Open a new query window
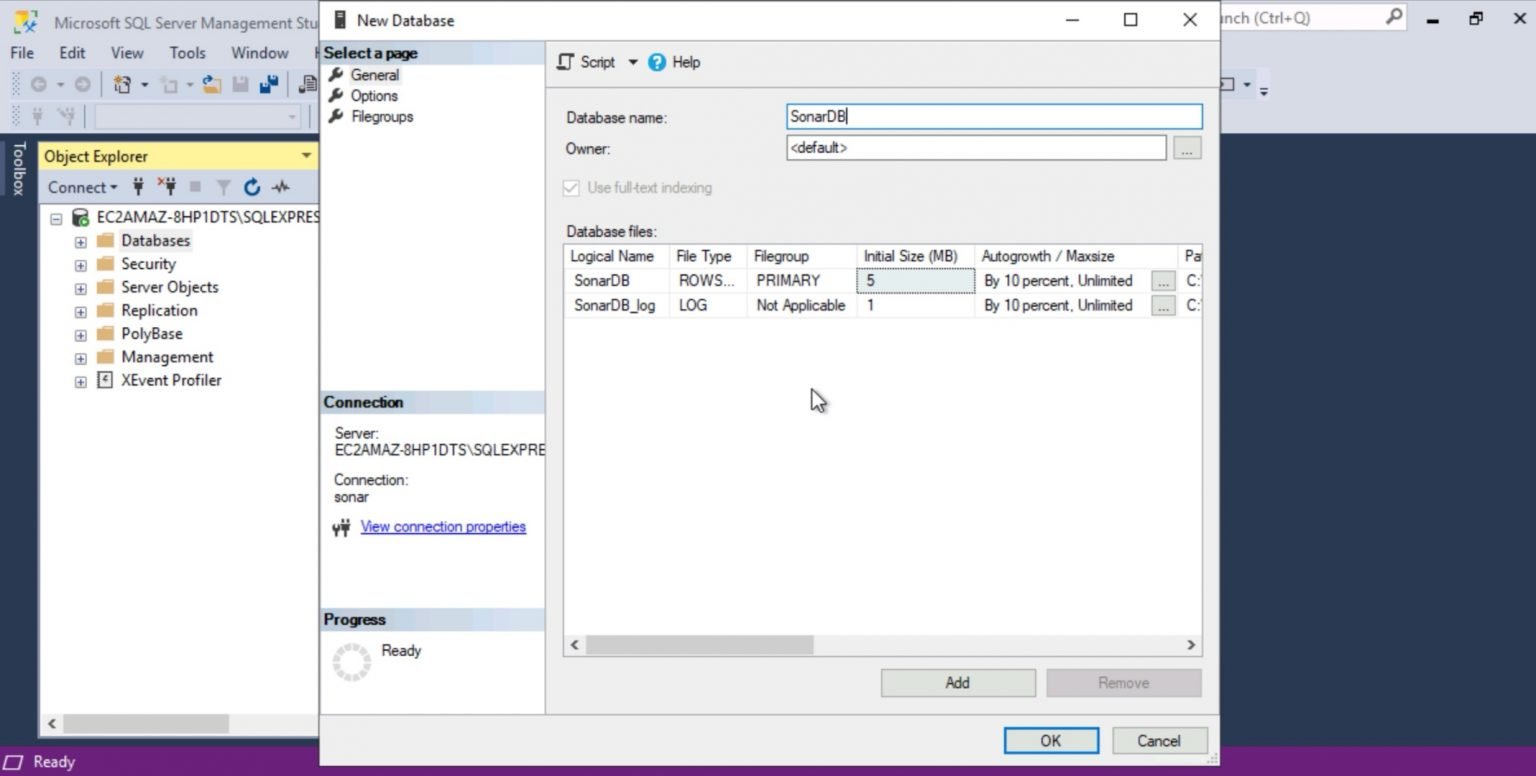 (121, 85)
